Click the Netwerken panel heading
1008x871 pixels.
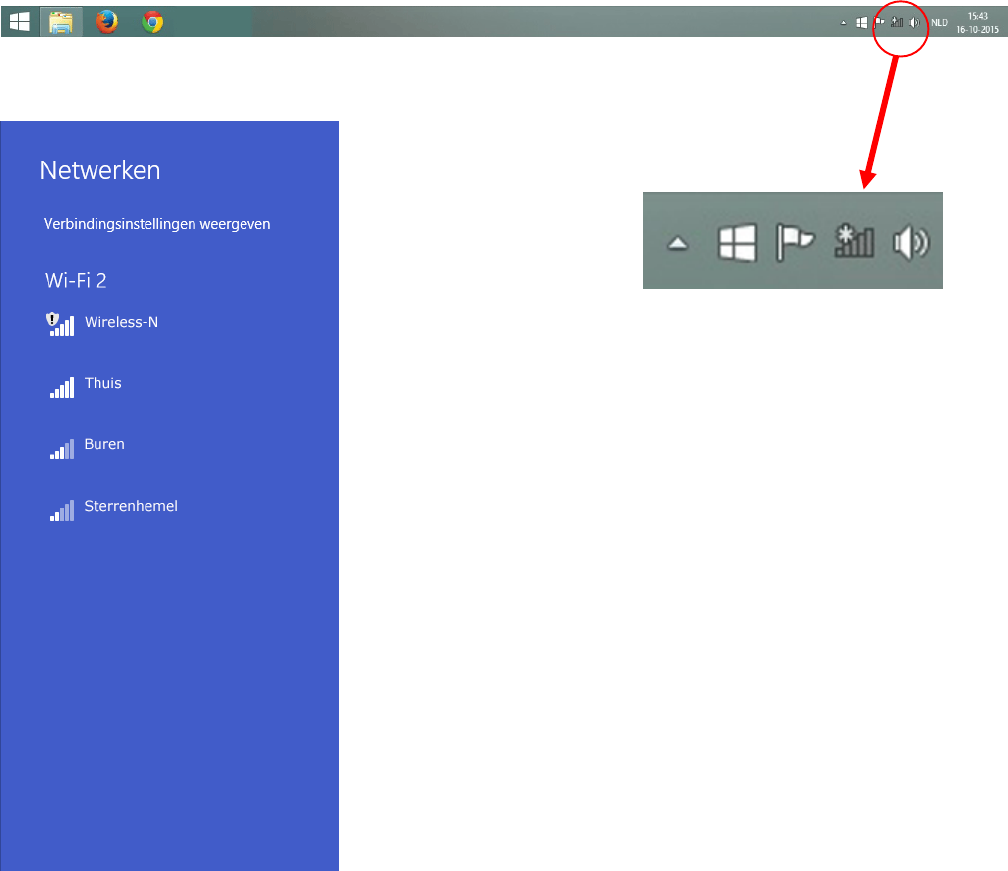[x=100, y=170]
